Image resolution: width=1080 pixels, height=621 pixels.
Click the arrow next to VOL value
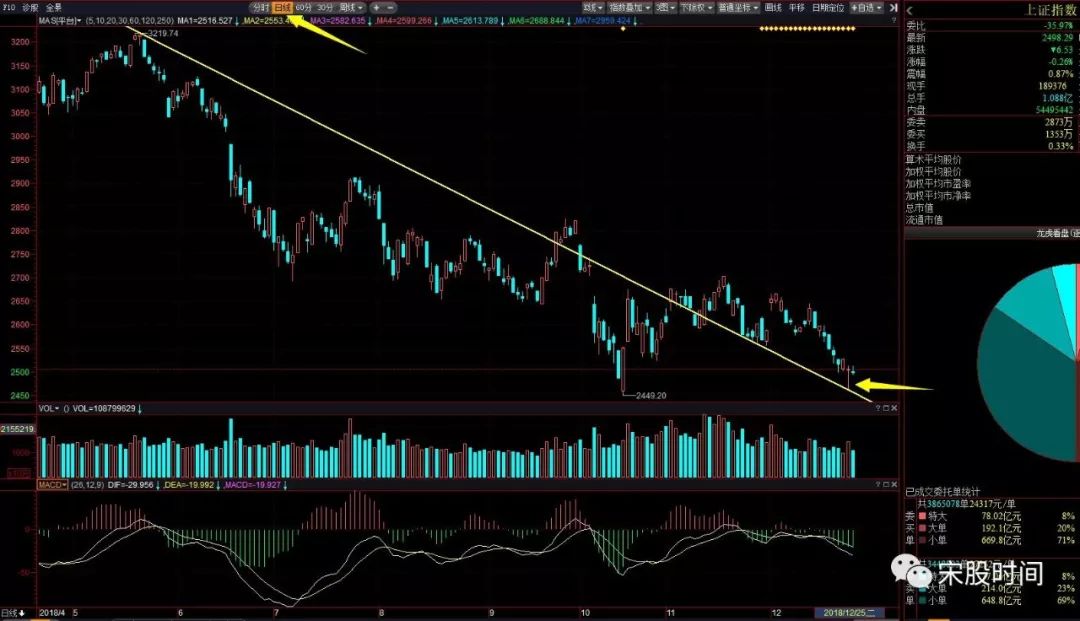[139, 409]
